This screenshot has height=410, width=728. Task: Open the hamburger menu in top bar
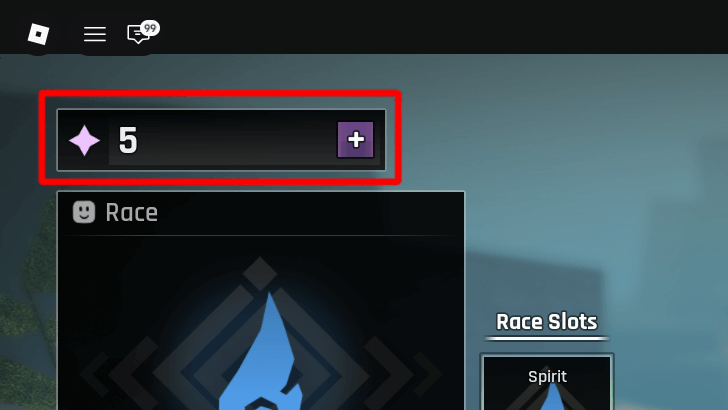(x=95, y=34)
